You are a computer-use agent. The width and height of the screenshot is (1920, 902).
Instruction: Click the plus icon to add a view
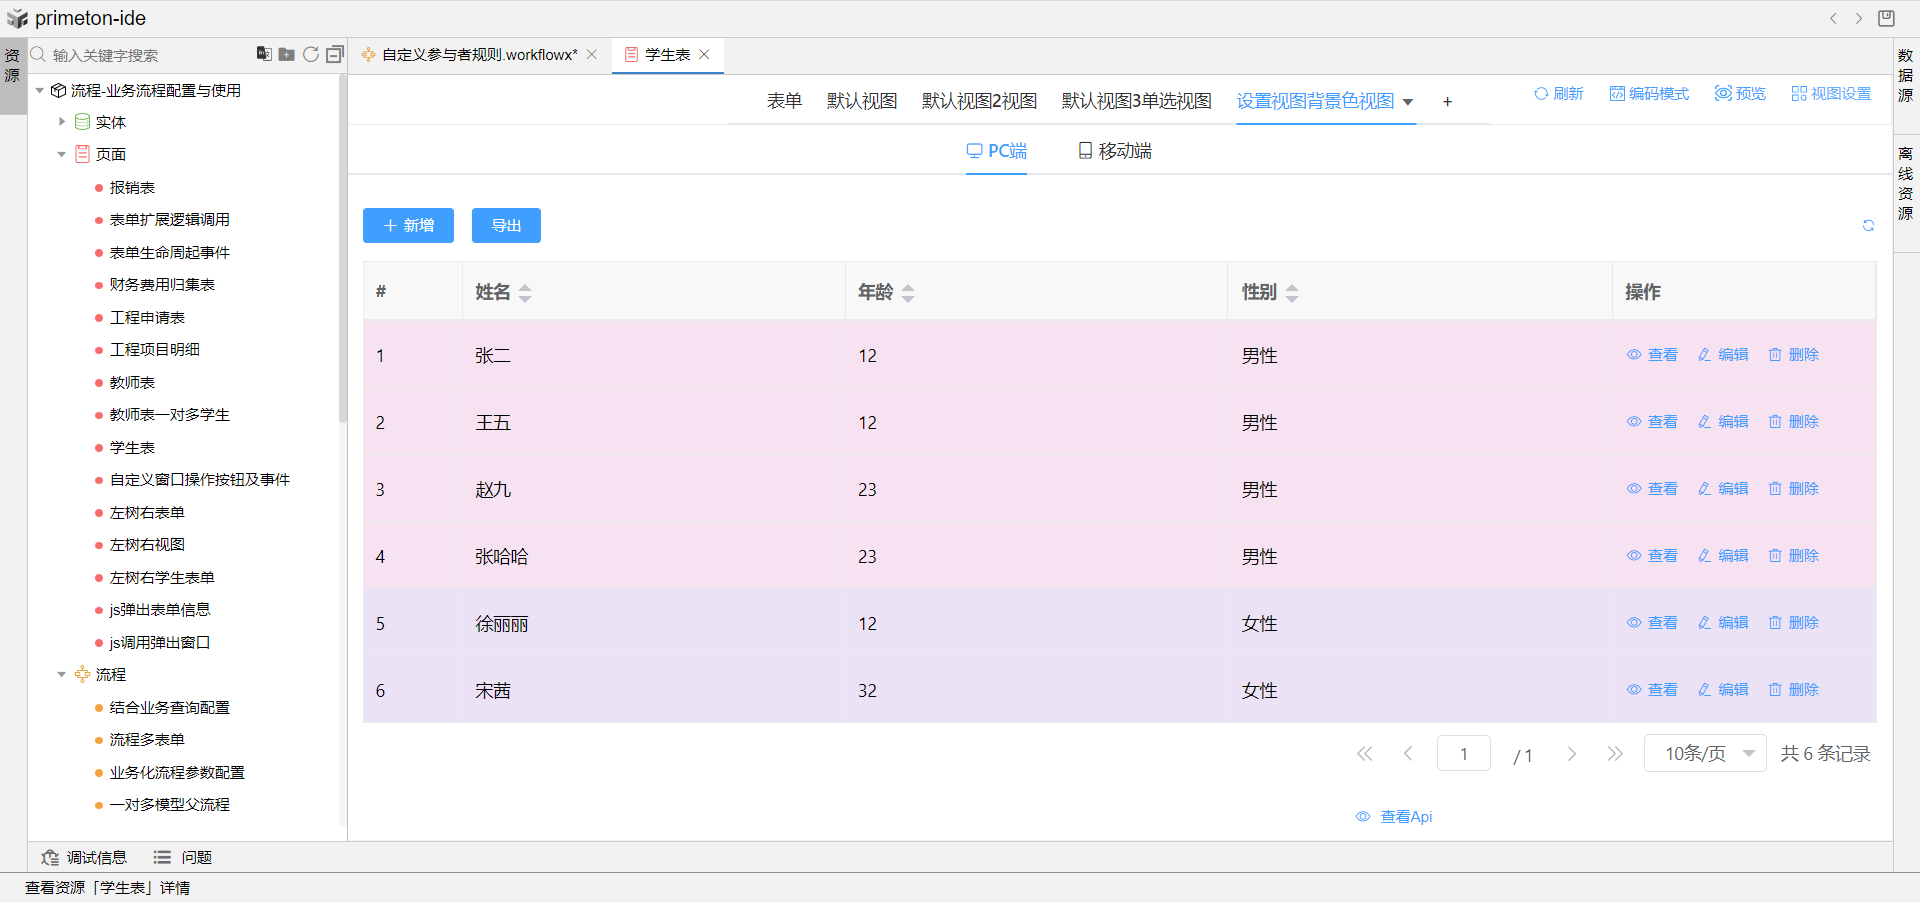pos(1447,102)
